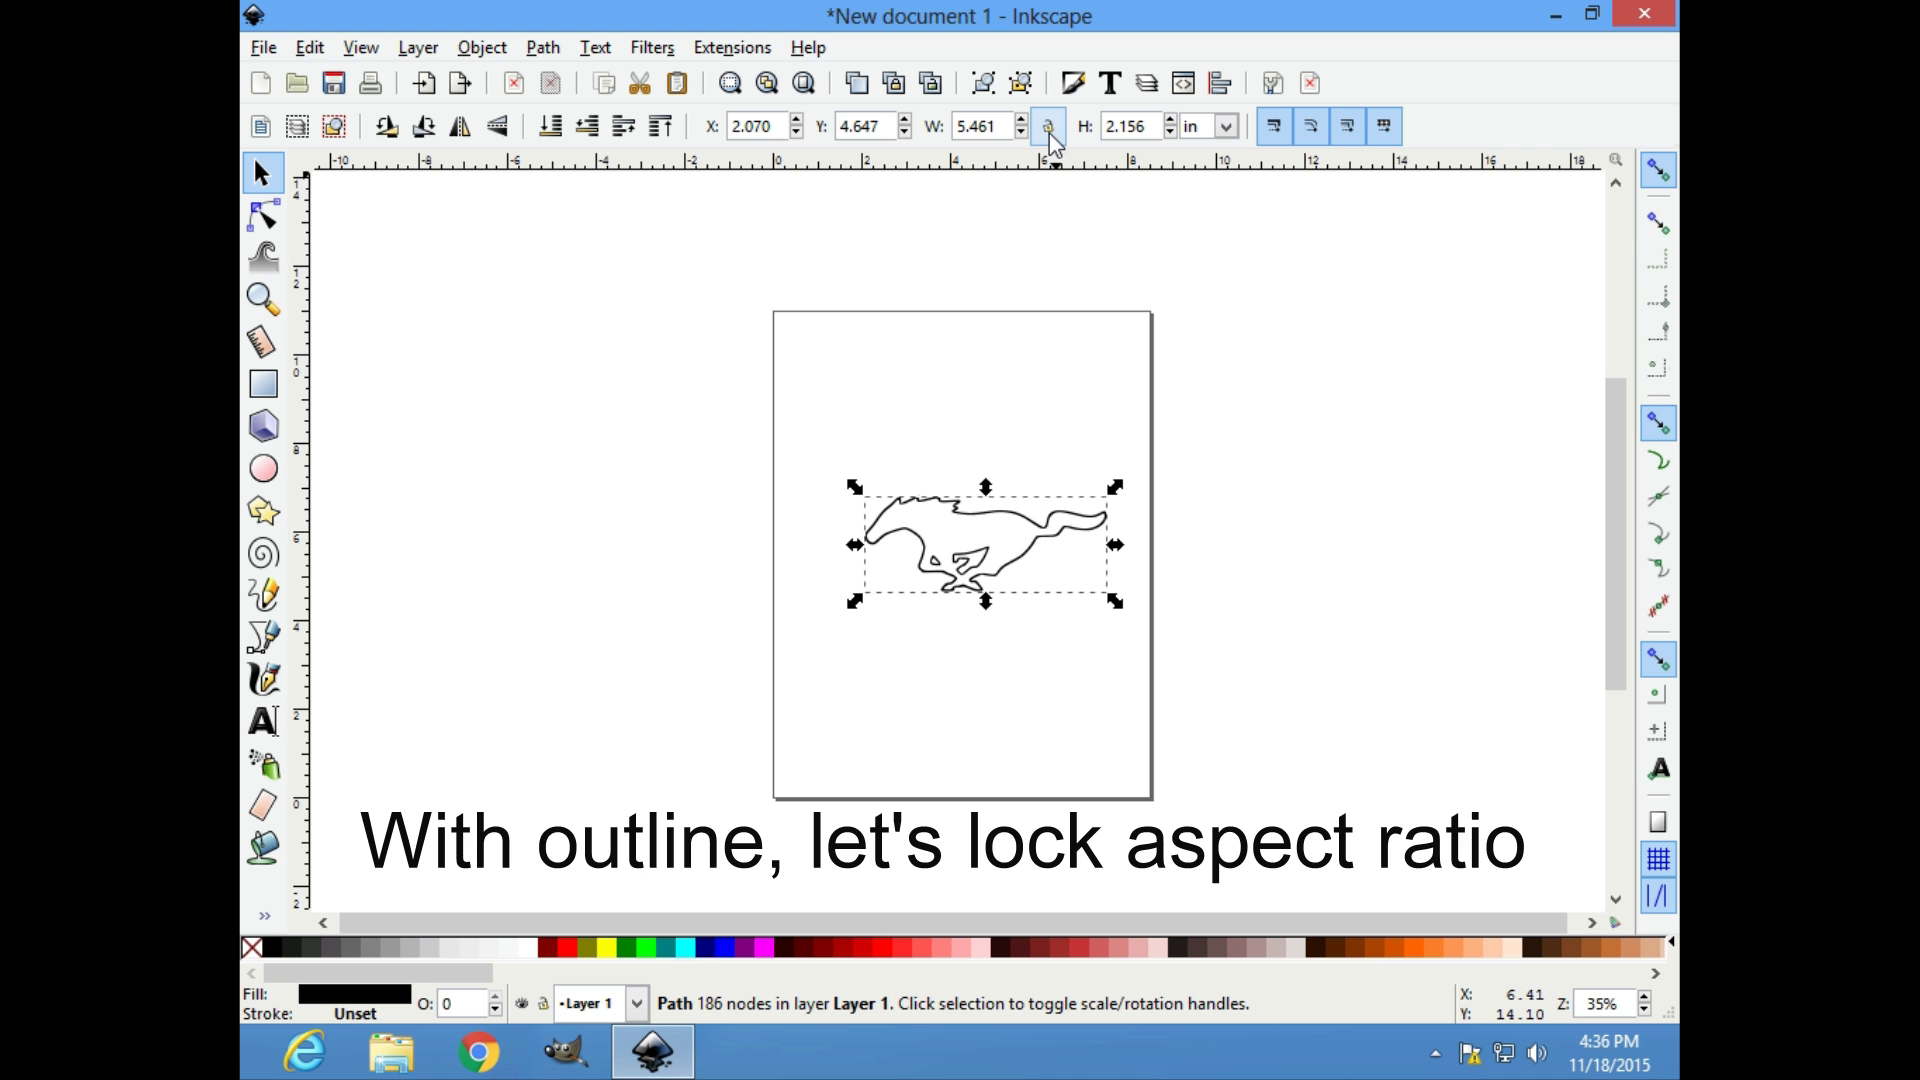Increase the zoom percentage stepper
The width and height of the screenshot is (1920, 1080).
pyautogui.click(x=1644, y=997)
